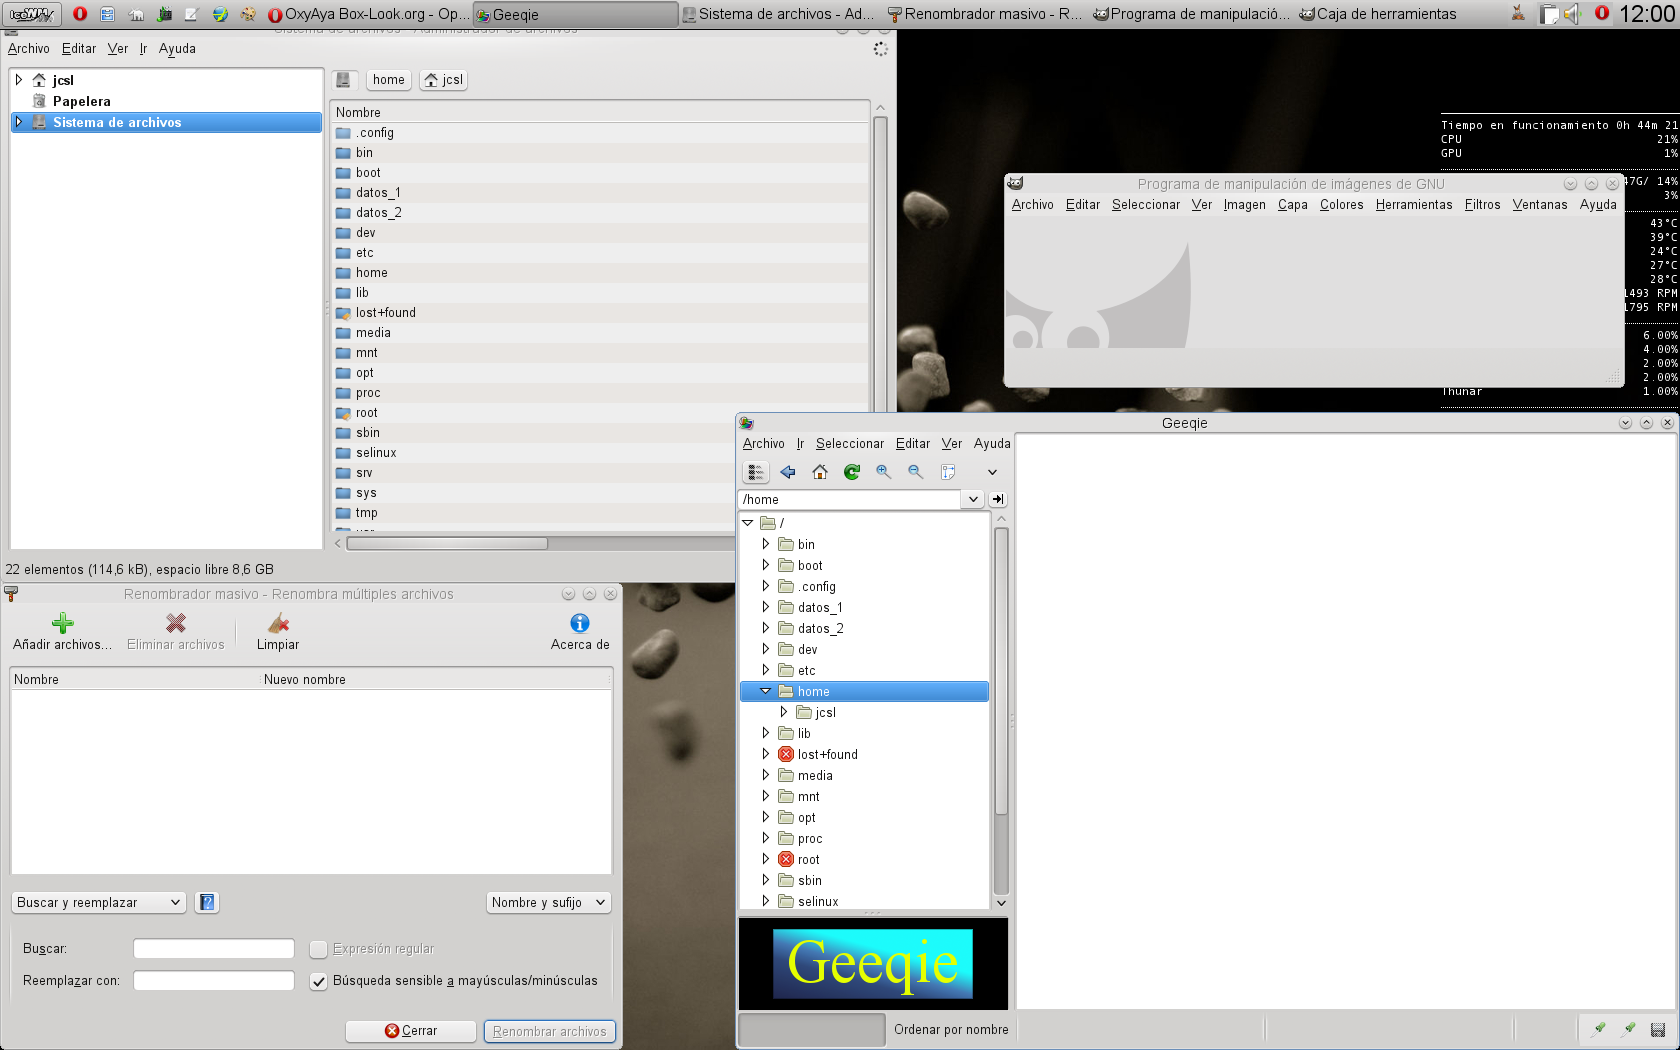Click Ordenar por nombre in Geeqie status bar
Screen dimensions: 1680x1050
click(951, 1029)
